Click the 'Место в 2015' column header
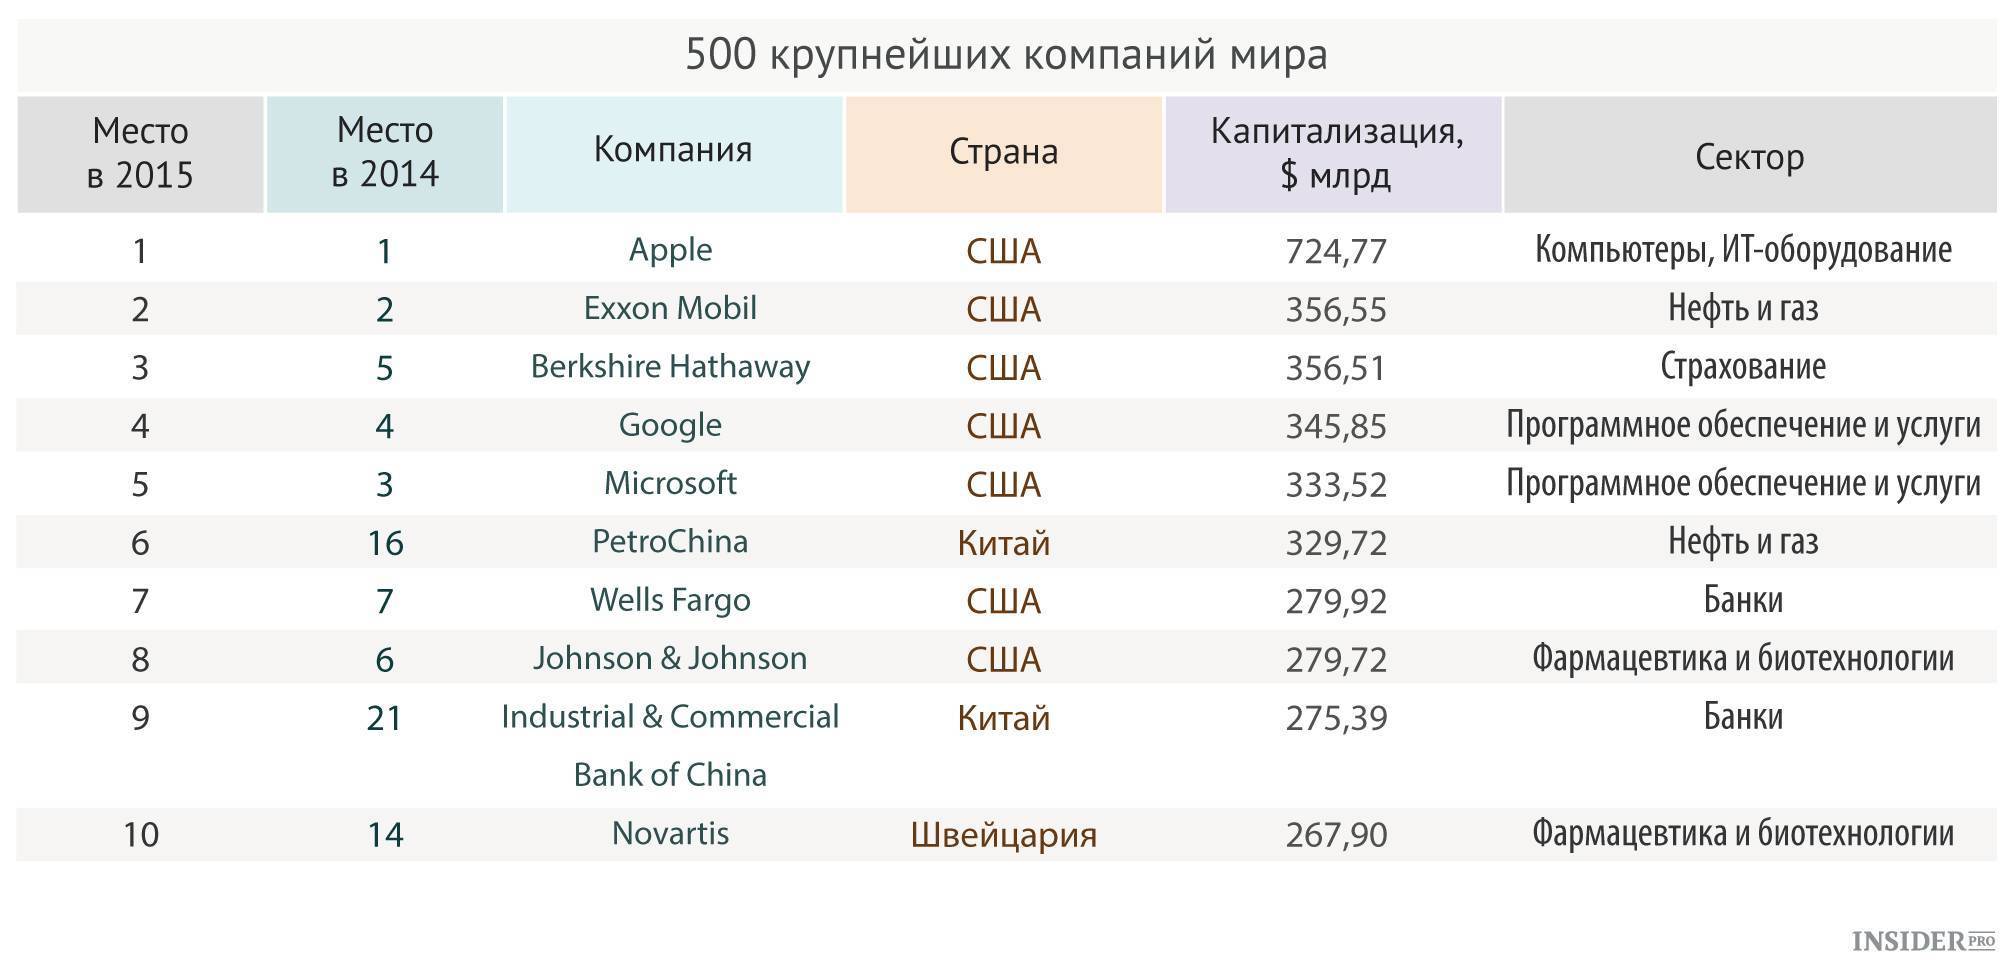 pyautogui.click(x=140, y=153)
